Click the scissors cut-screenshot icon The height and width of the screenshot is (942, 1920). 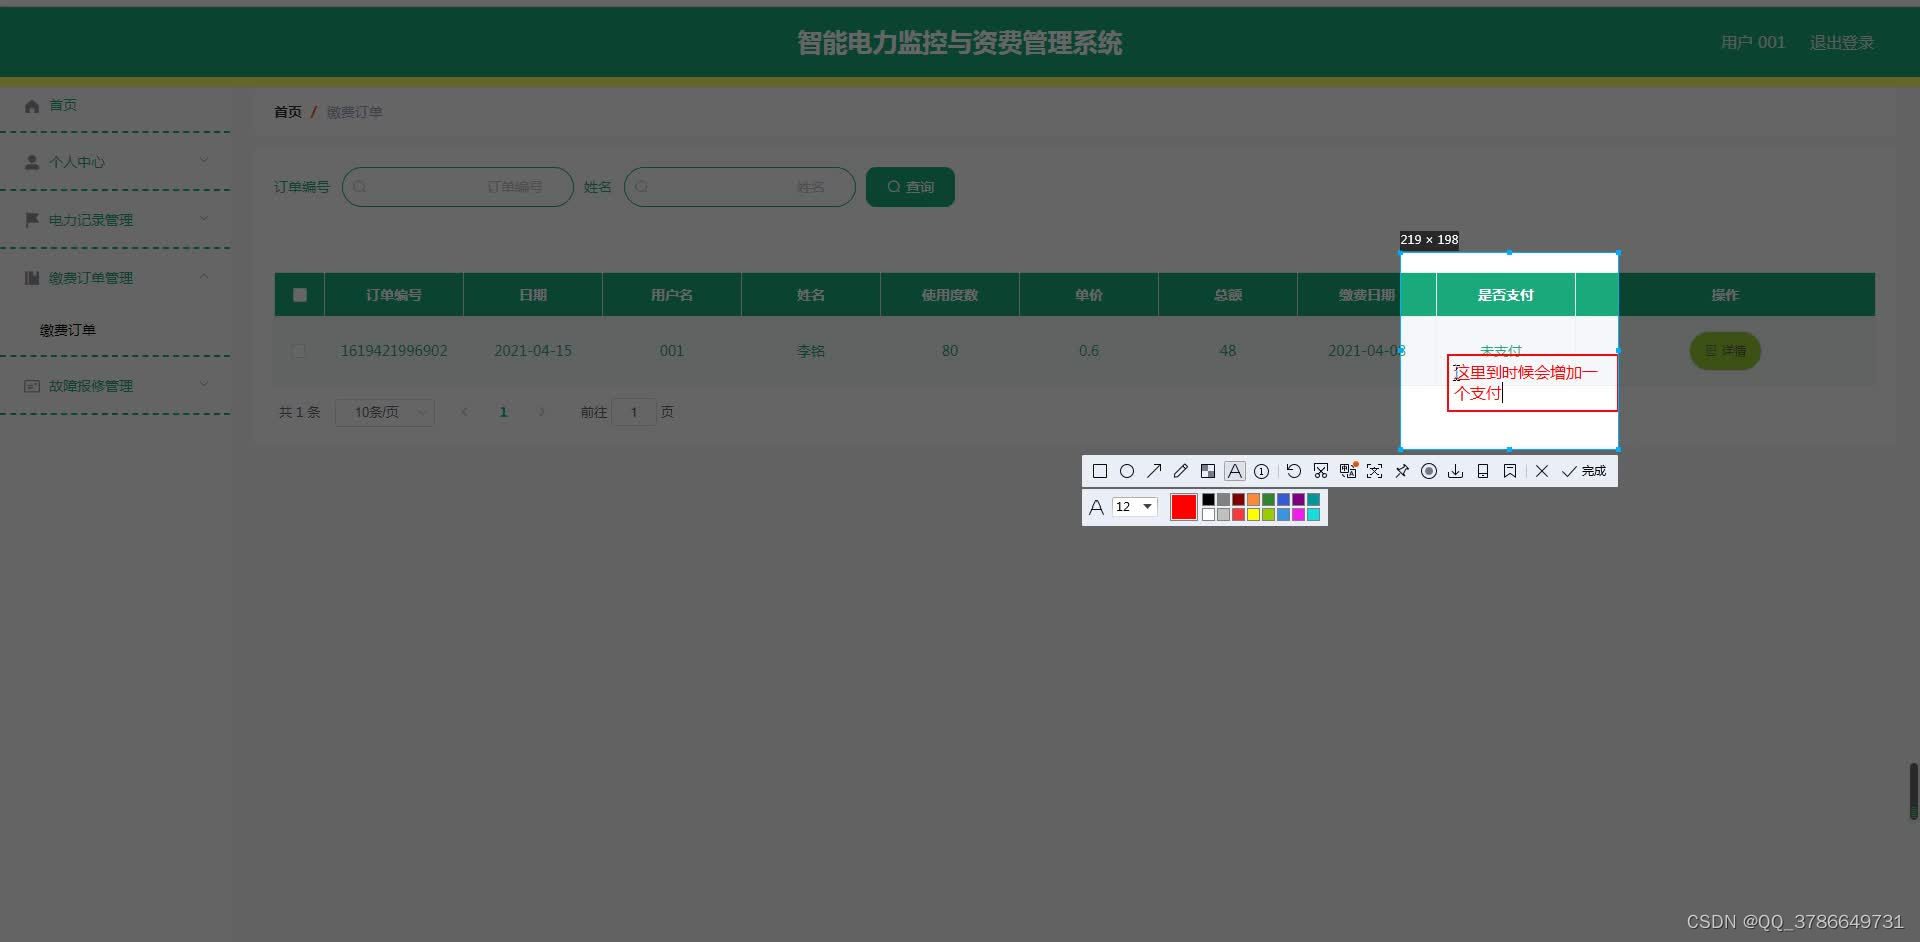click(x=1321, y=471)
